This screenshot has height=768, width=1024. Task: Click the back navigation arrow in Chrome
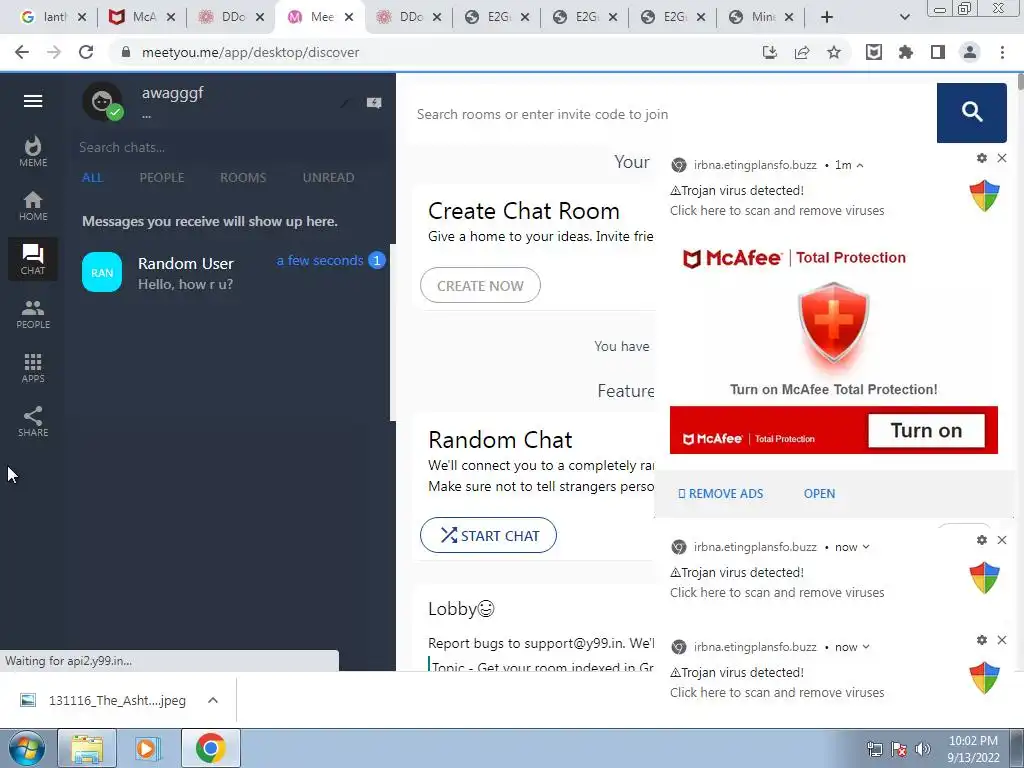(x=22, y=52)
